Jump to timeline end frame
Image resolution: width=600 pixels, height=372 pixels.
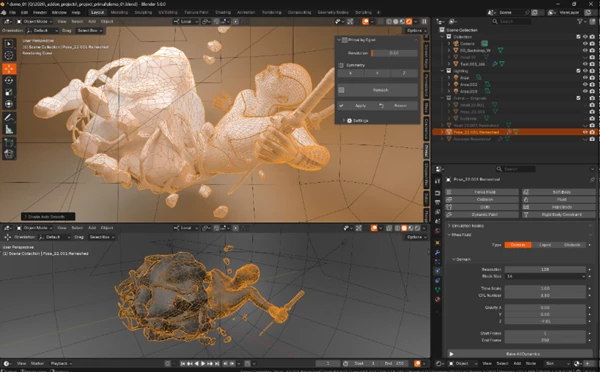pyautogui.click(x=217, y=363)
